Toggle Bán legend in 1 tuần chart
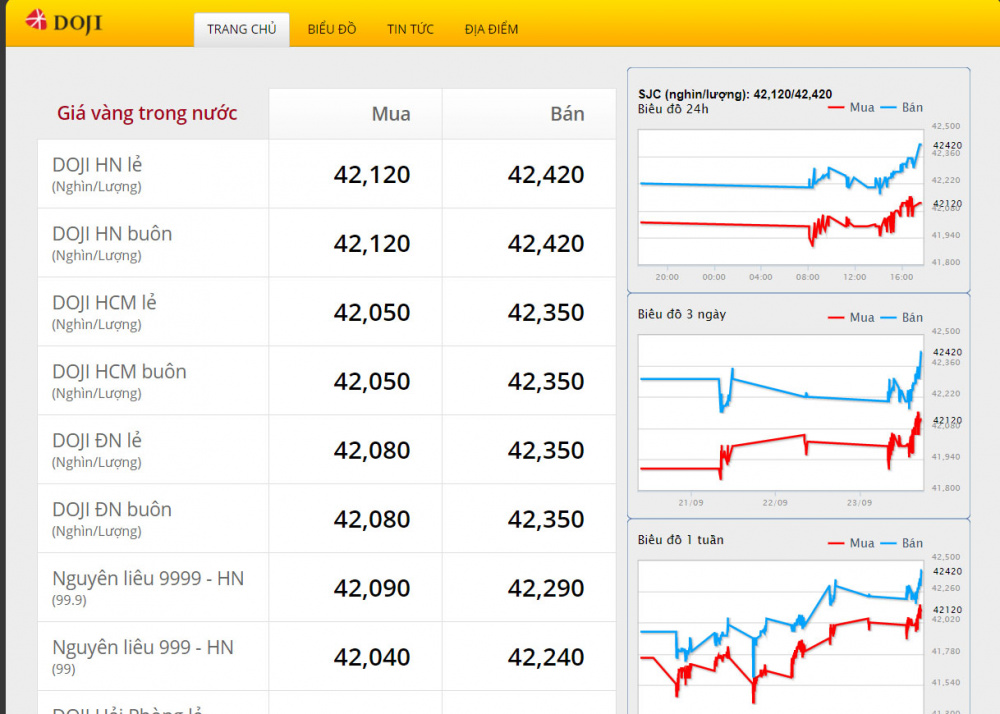The width and height of the screenshot is (1000, 714). (x=902, y=543)
